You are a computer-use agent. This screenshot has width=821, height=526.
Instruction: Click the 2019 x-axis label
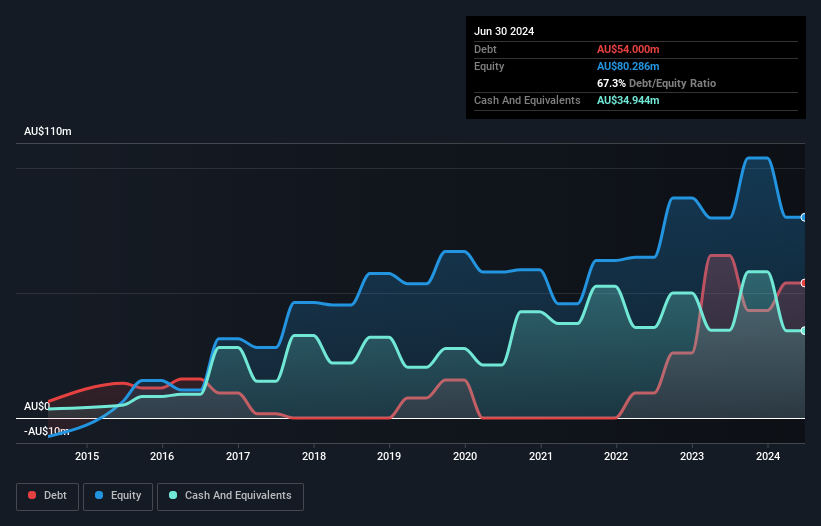click(389, 456)
